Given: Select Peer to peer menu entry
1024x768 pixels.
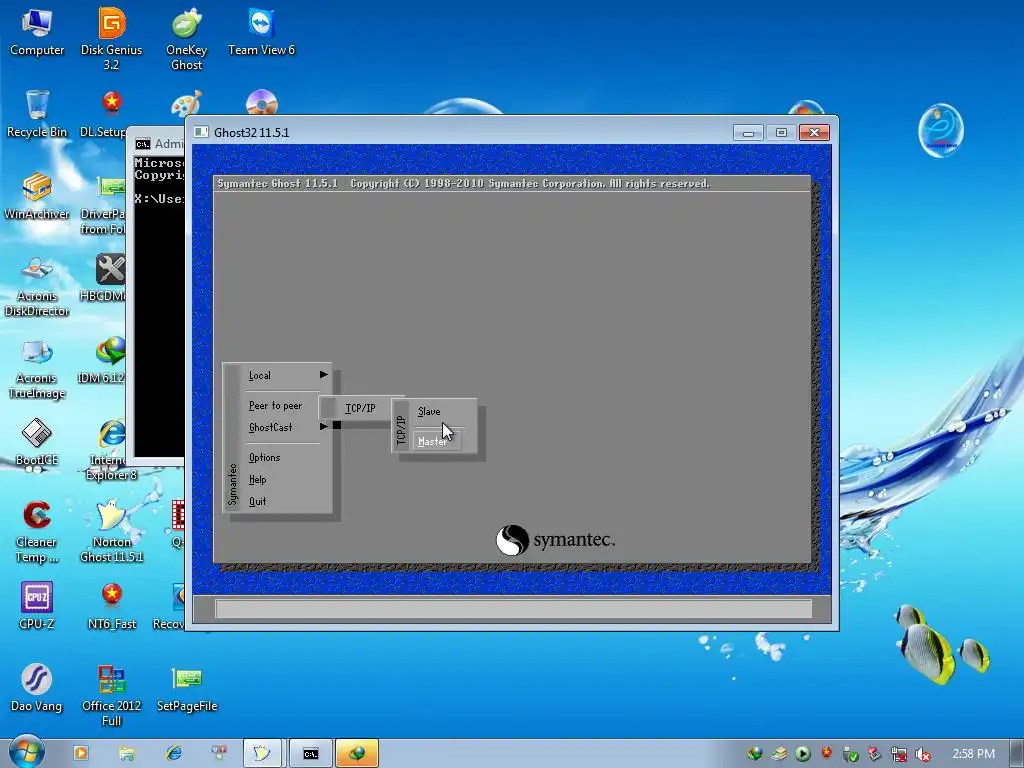Looking at the screenshot, I should coord(275,406).
